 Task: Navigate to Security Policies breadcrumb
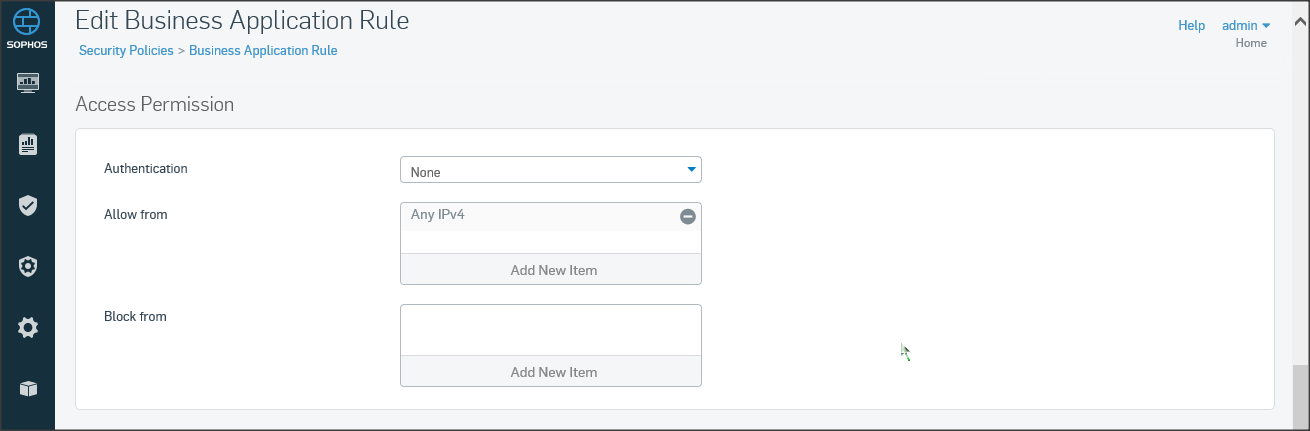[x=126, y=50]
